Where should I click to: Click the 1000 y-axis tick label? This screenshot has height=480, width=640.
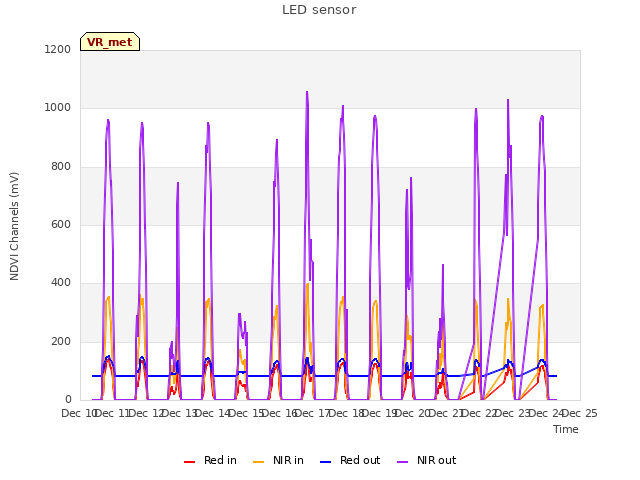[58, 108]
